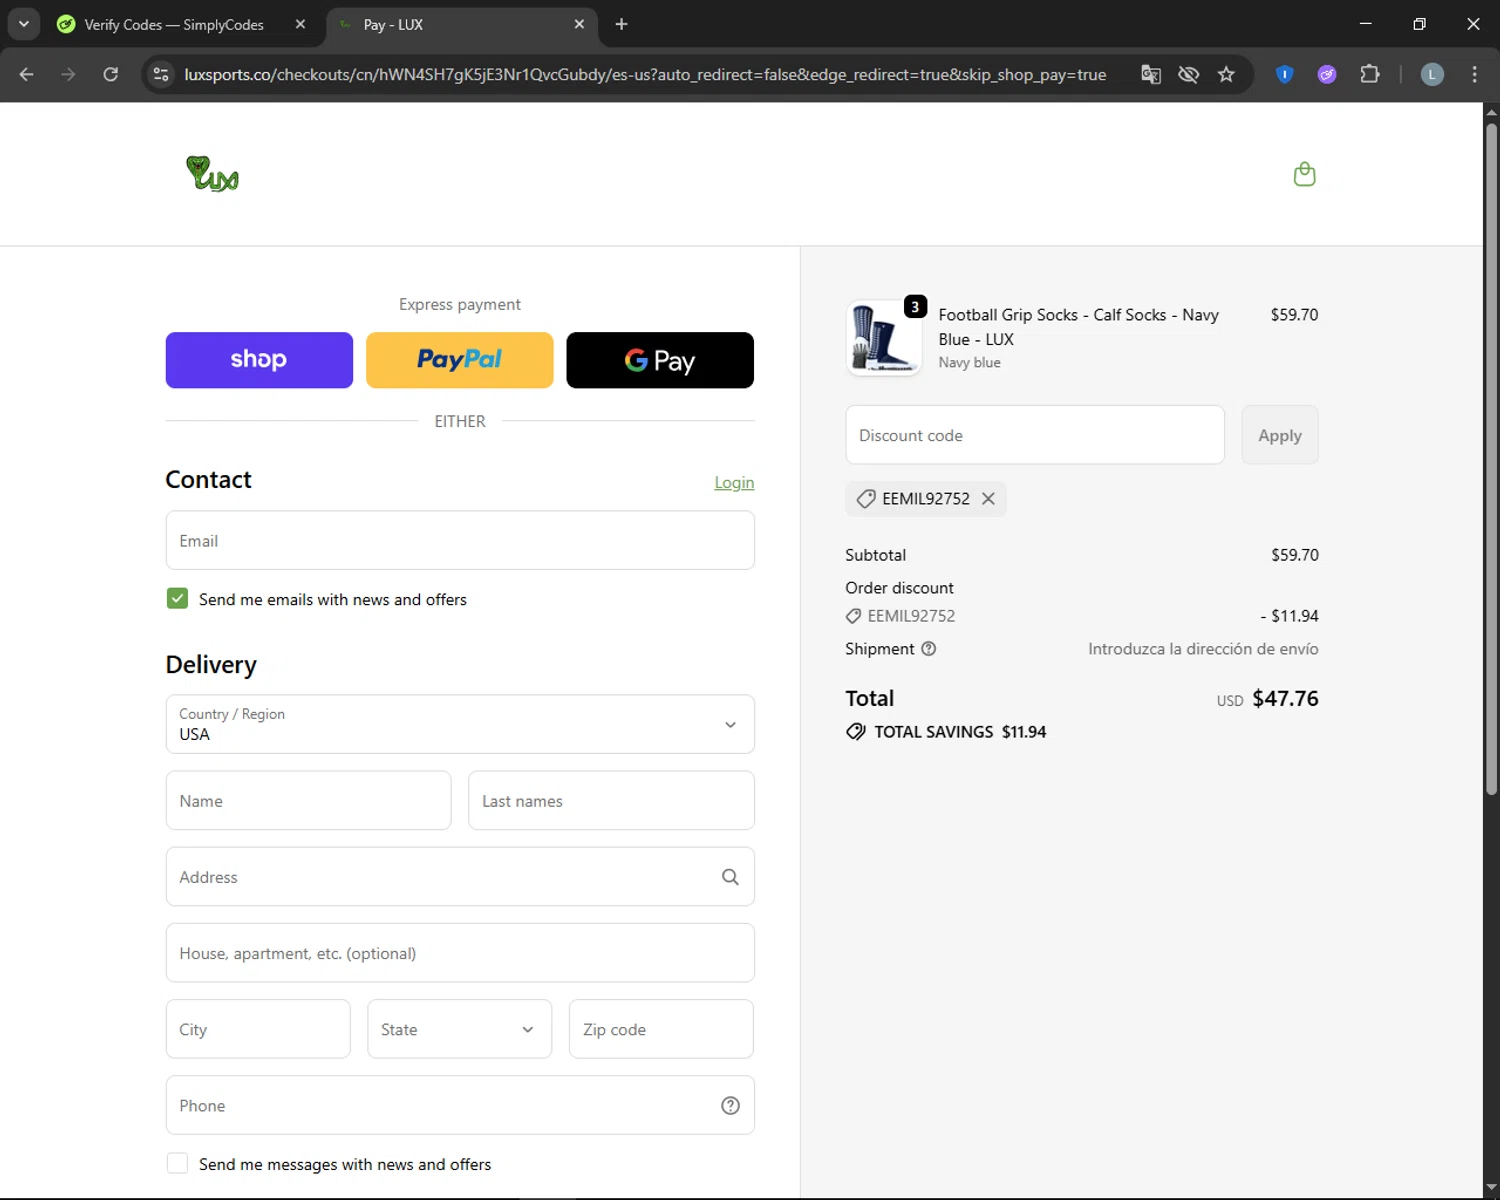Click the Phone input field
Viewport: 1500px width, 1200px height.
[460, 1105]
